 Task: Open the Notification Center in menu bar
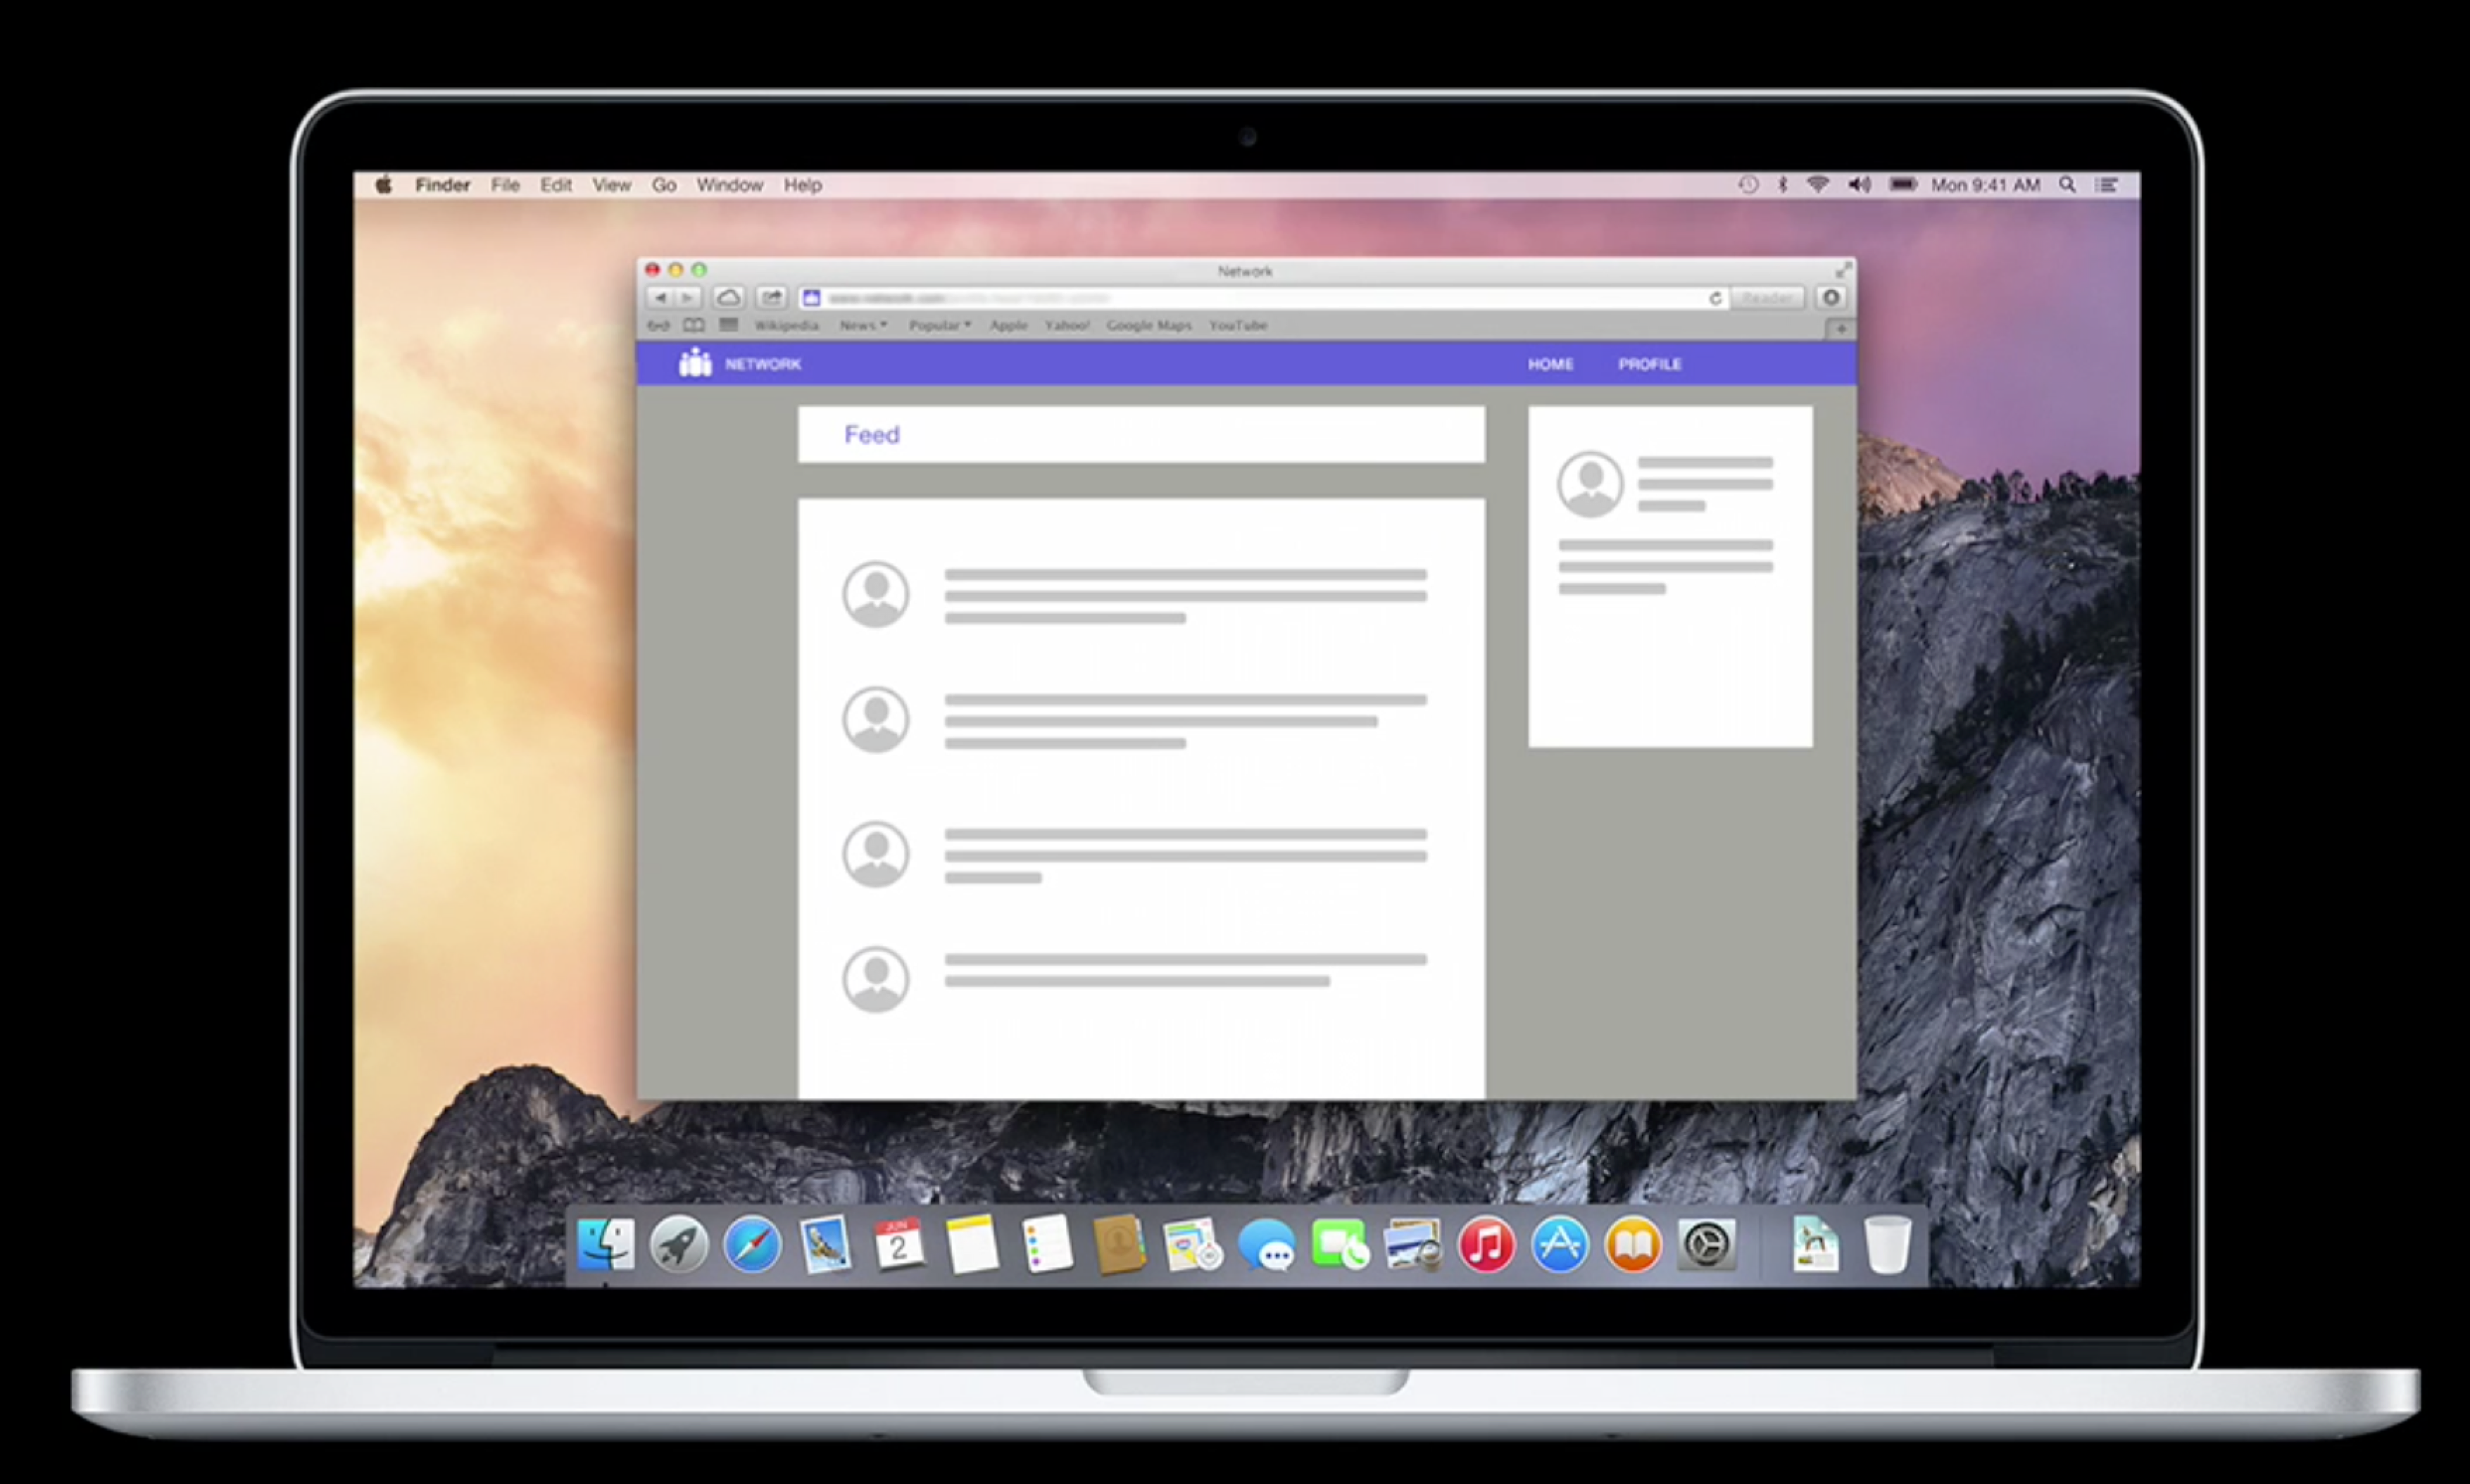tap(2107, 185)
